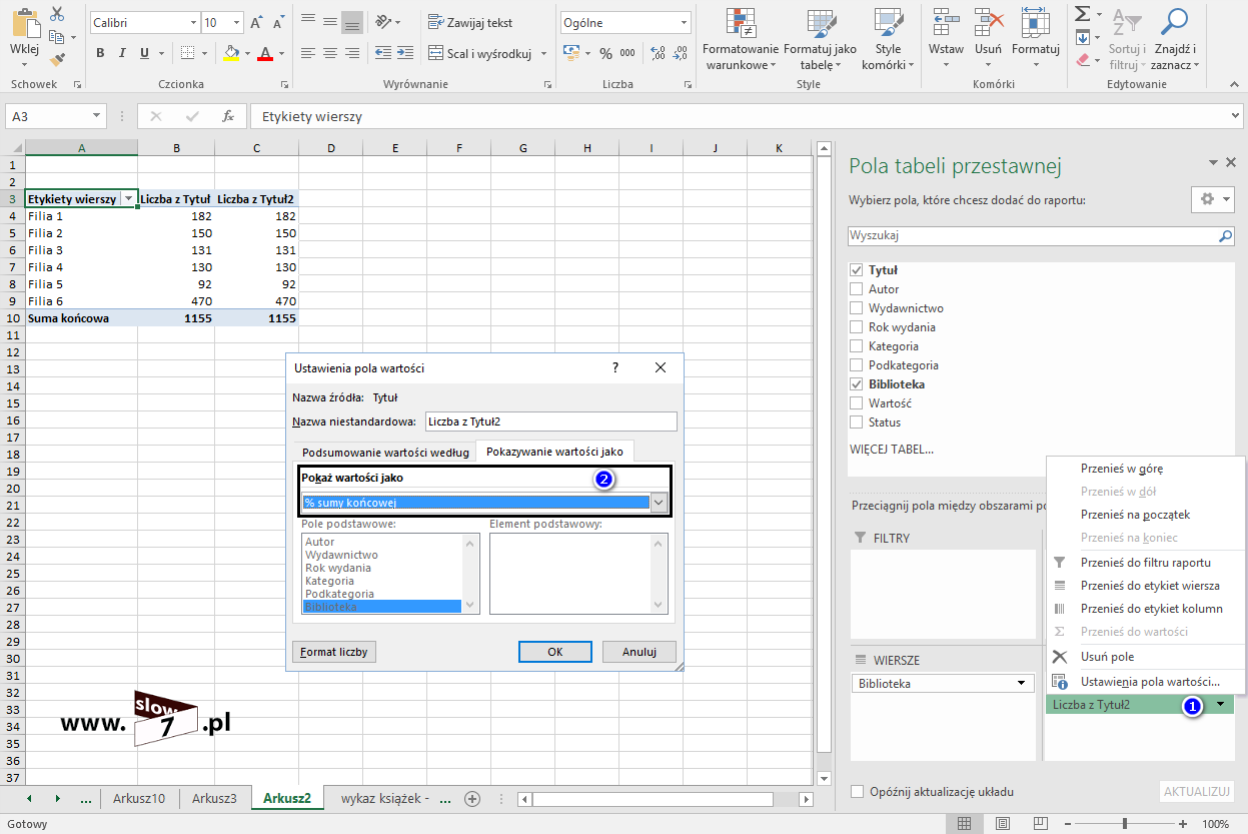Apply thousands separator (000) number style
Viewport: 1248px width, 834px height.
coord(627,53)
